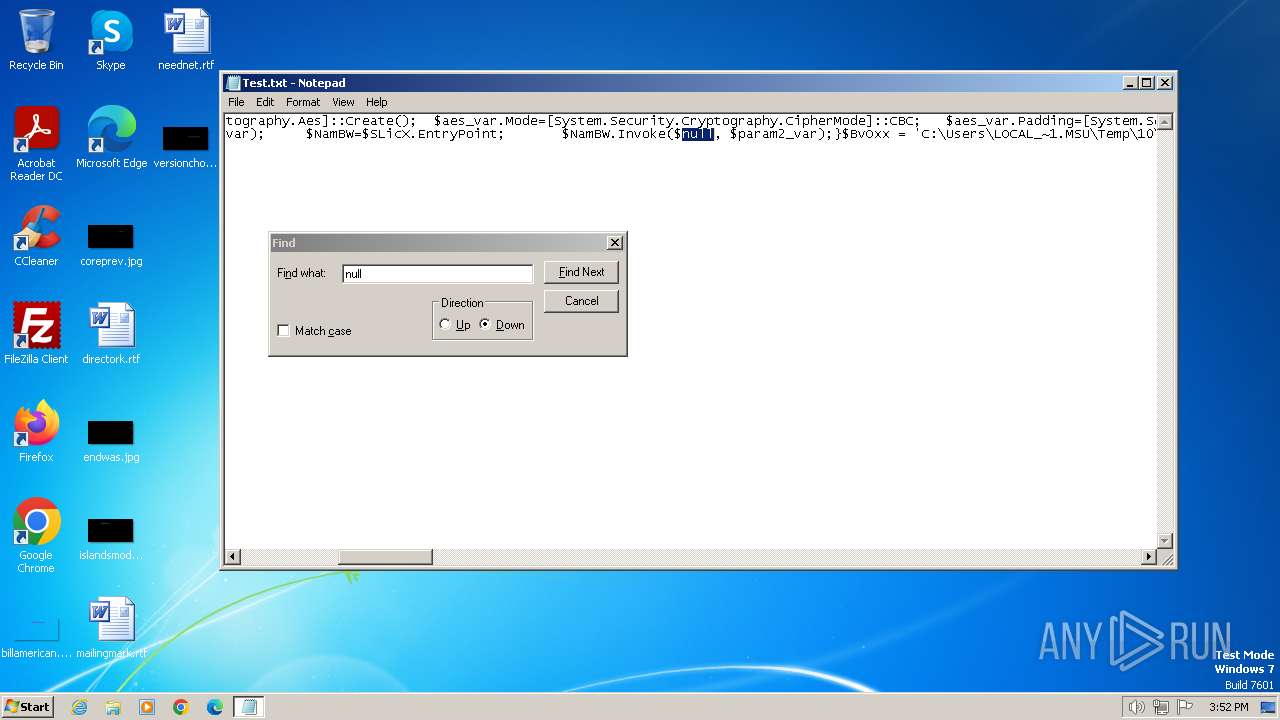Select directork.rtf desktop file

click(x=111, y=334)
